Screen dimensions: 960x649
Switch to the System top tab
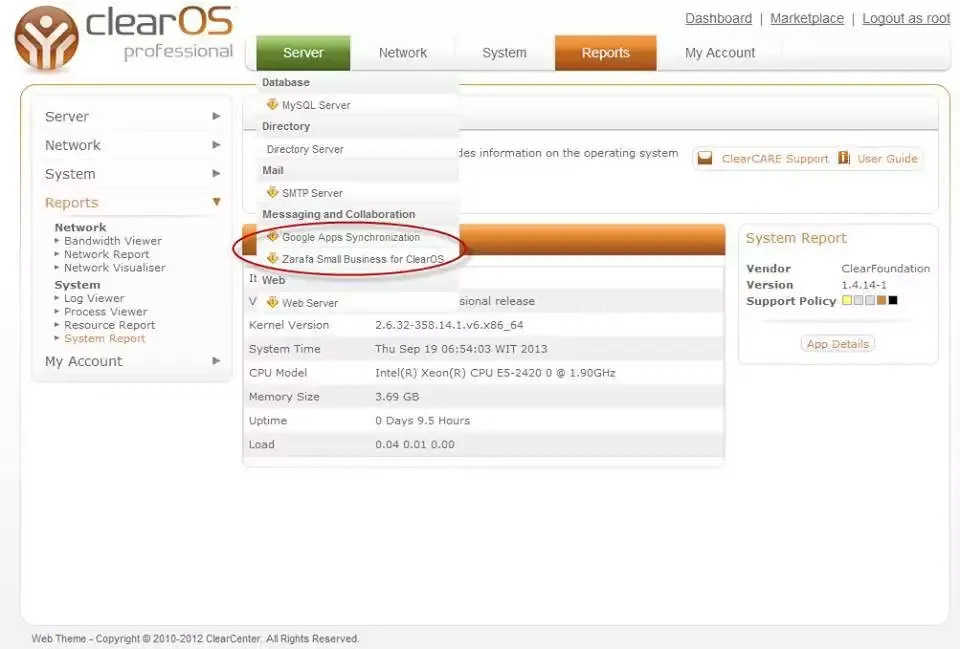pos(504,53)
